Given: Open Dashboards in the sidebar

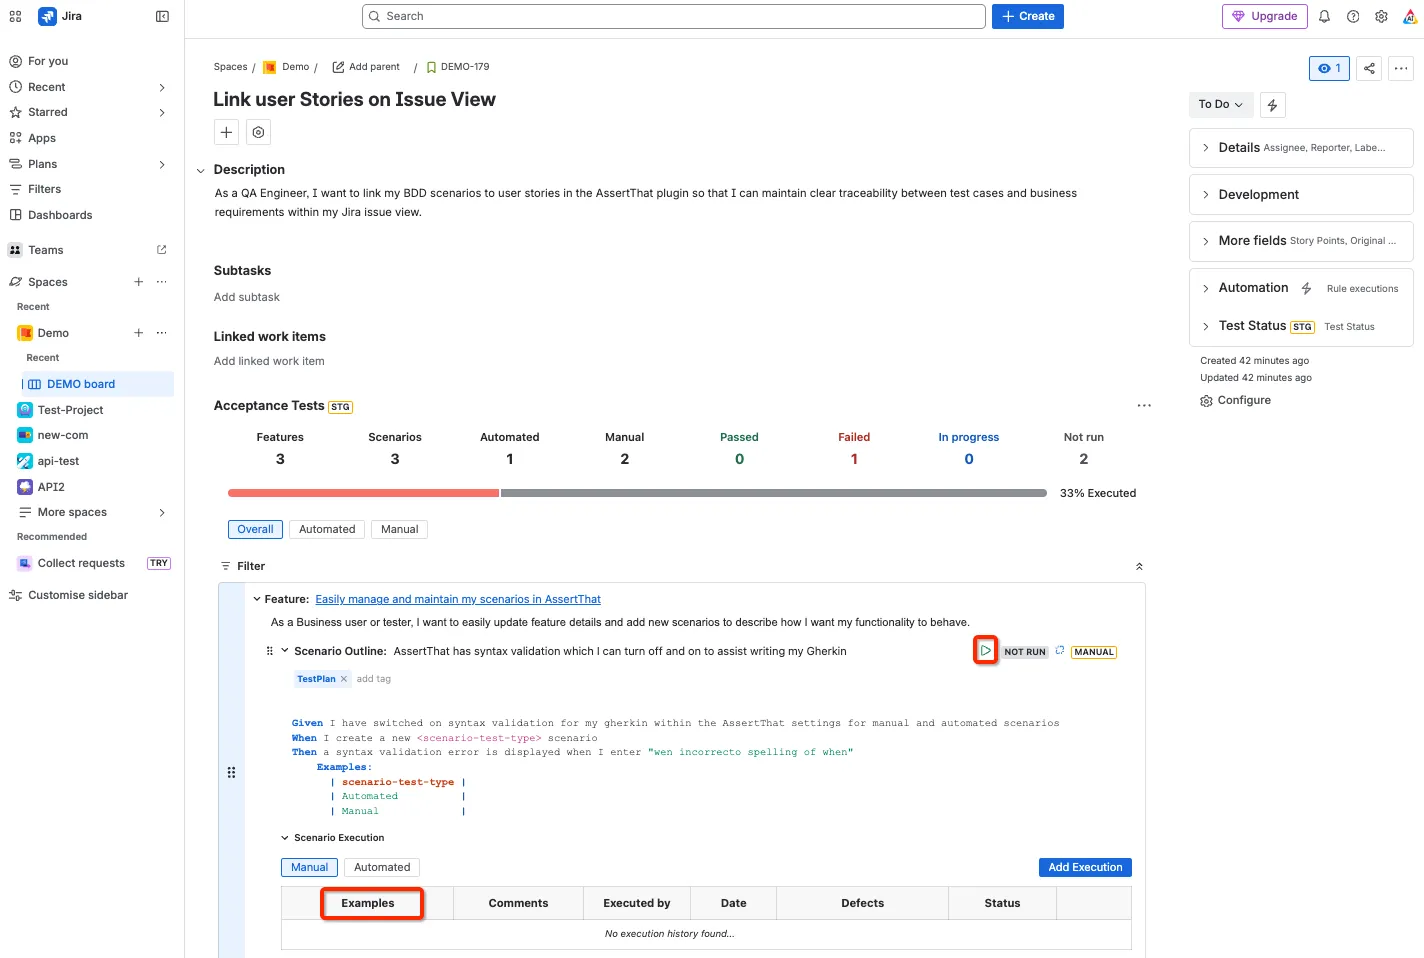Looking at the screenshot, I should click(60, 215).
